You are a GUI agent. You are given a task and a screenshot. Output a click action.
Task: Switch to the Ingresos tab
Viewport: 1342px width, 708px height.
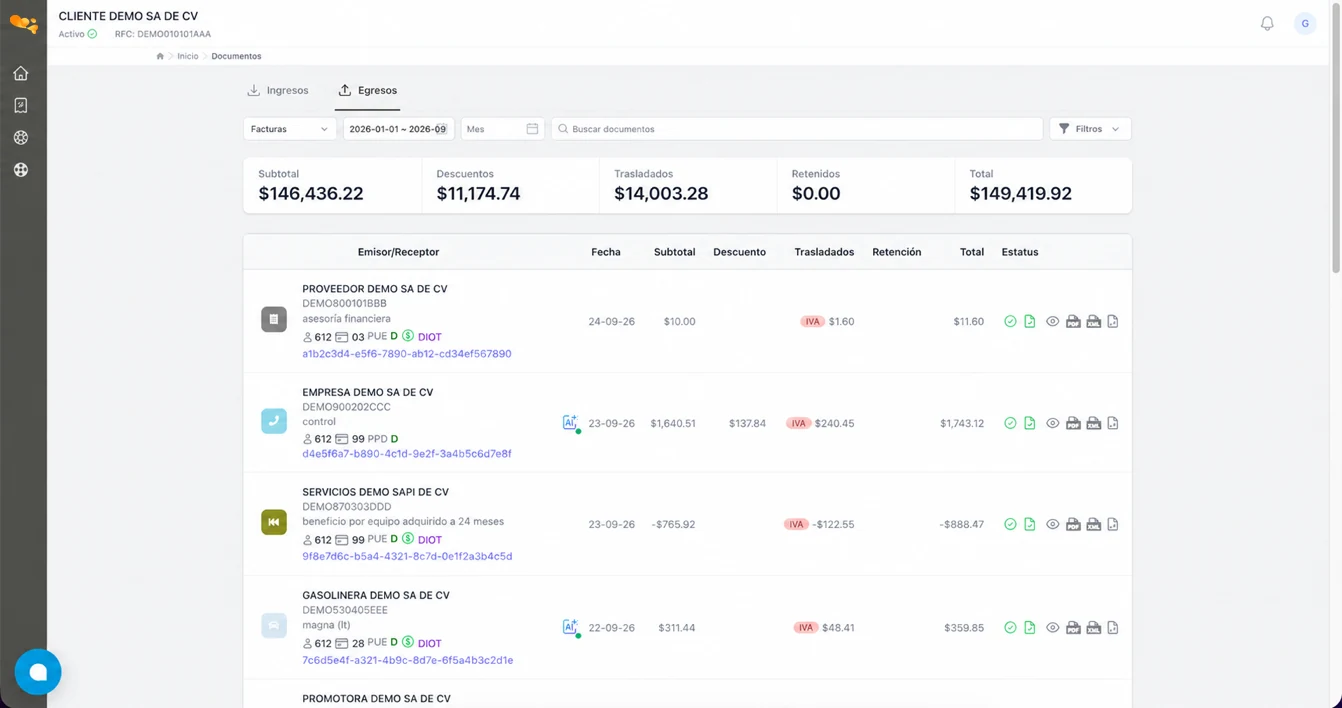click(x=278, y=90)
